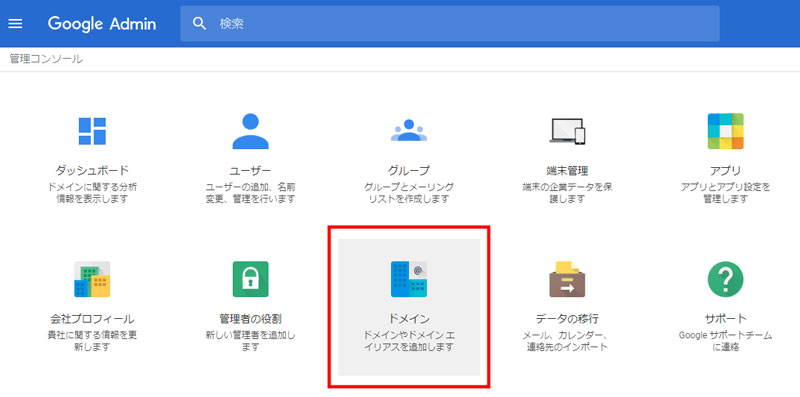Click the 会社プロフィール title text
The image size is (800, 397).
pos(92,319)
